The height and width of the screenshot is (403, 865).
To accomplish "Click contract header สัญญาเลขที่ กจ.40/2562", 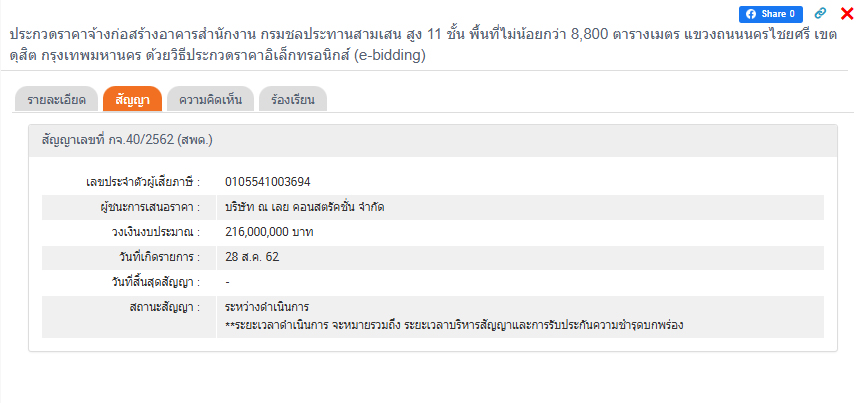I will point(128,141).
